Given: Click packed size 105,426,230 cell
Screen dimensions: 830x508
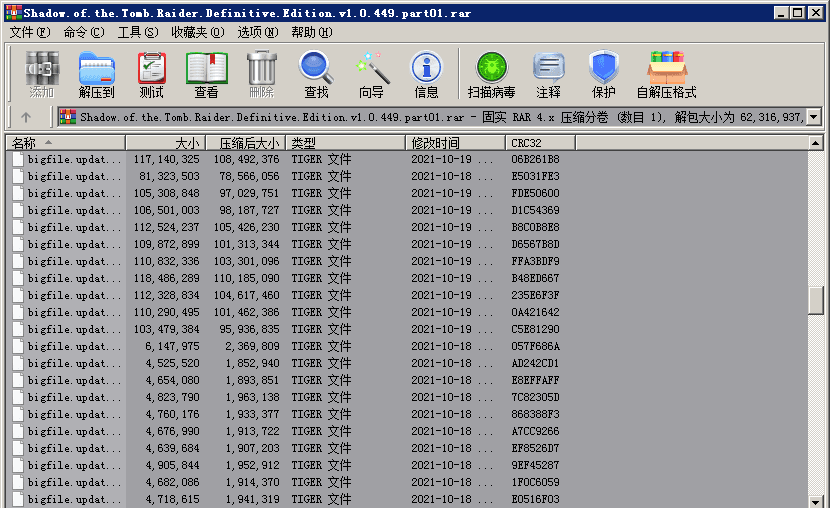Looking at the screenshot, I should [247, 227].
